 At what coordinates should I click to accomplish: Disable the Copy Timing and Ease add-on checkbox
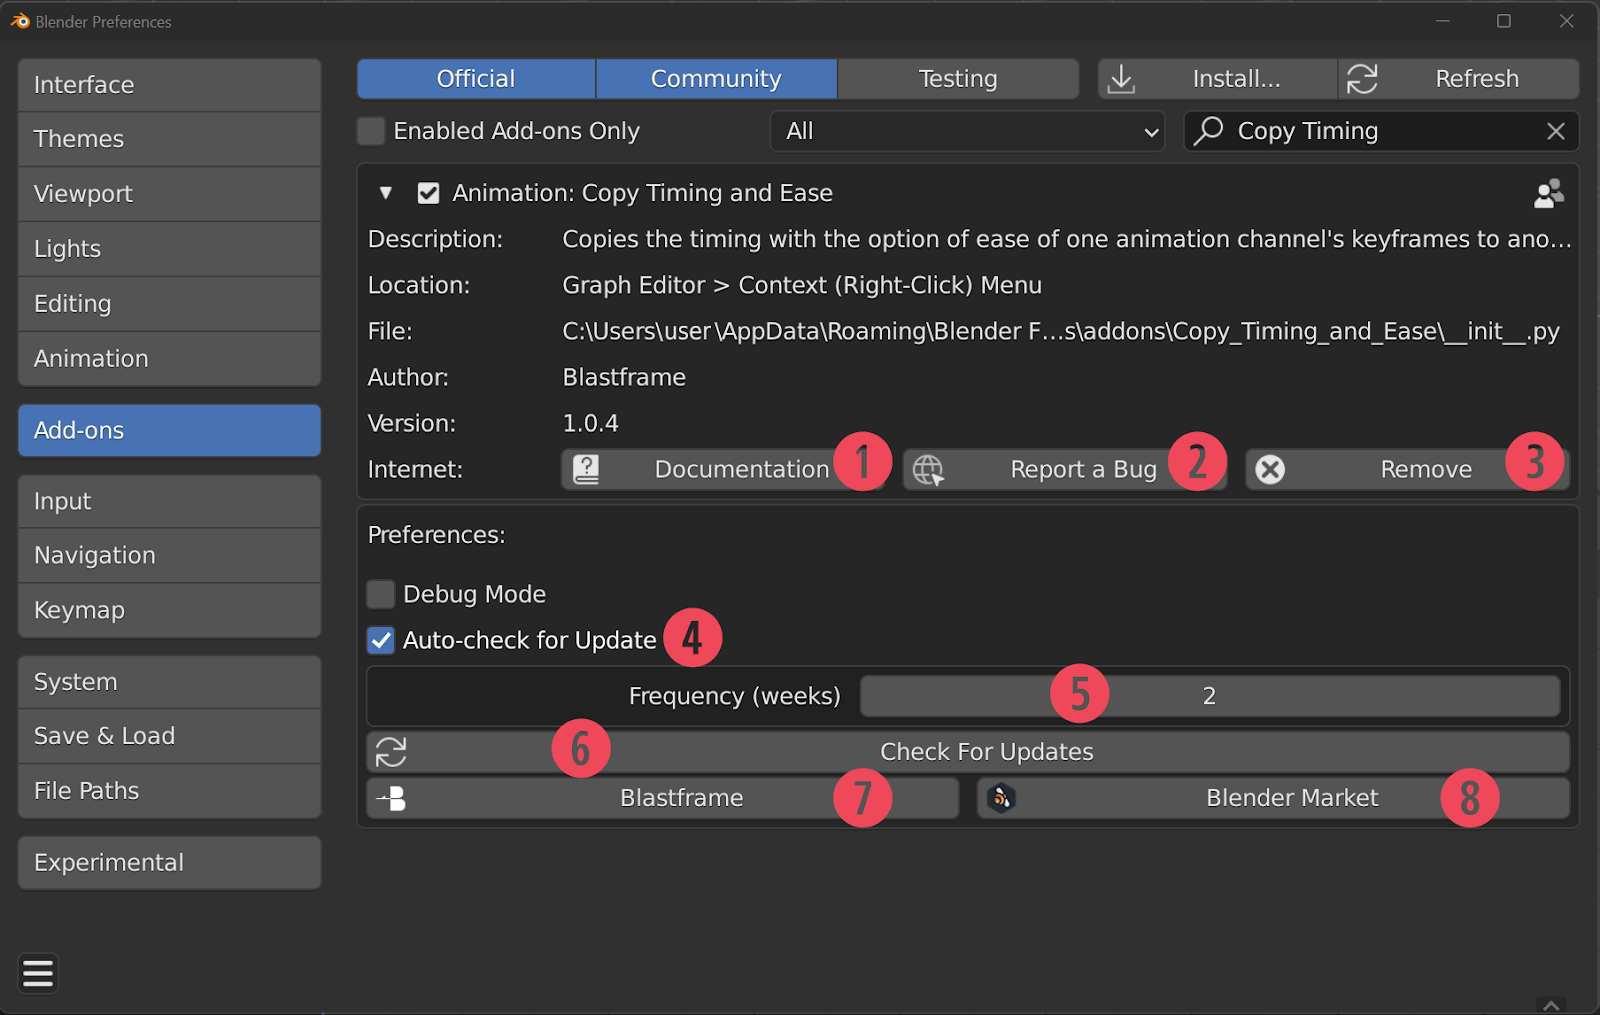[x=428, y=193]
